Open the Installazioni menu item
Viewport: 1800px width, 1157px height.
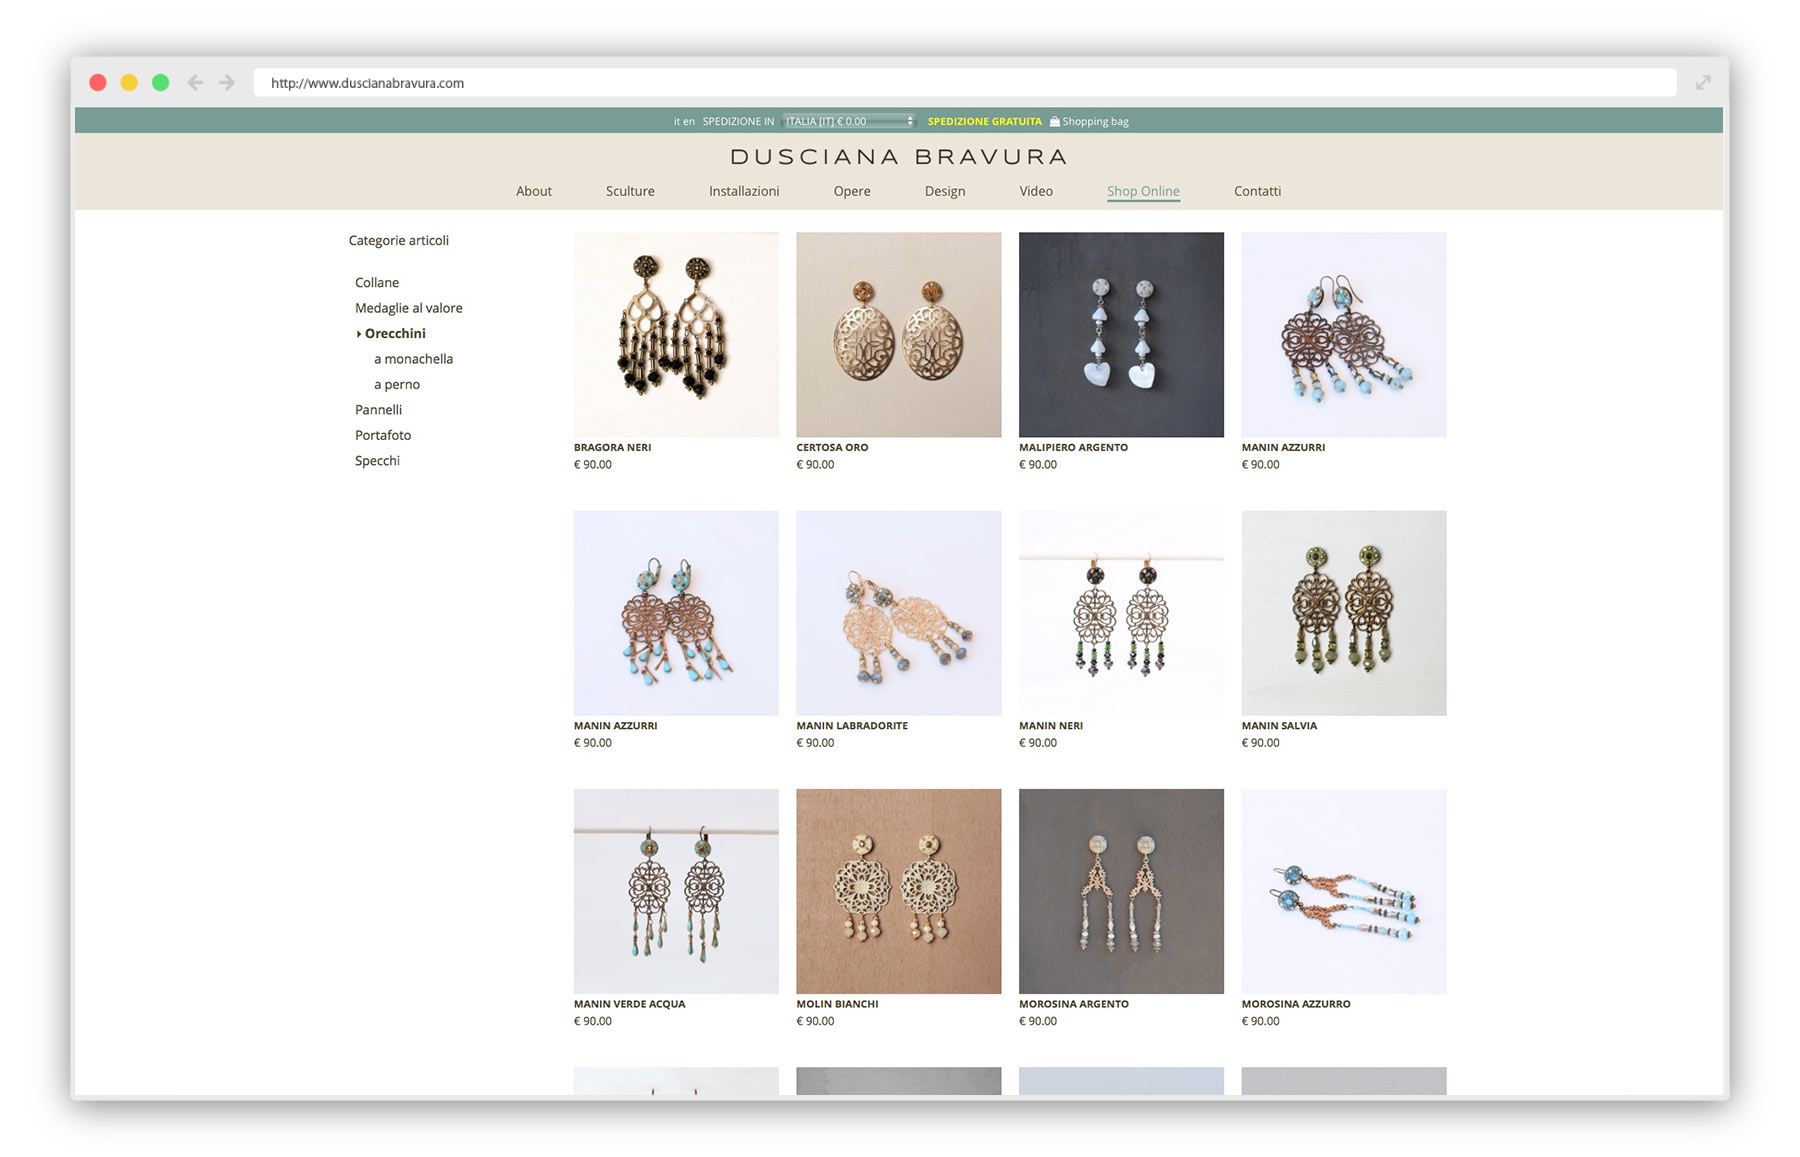point(744,191)
